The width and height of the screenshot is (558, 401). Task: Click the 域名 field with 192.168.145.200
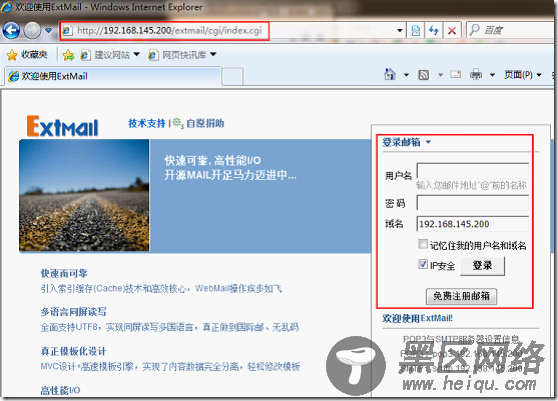click(x=472, y=224)
